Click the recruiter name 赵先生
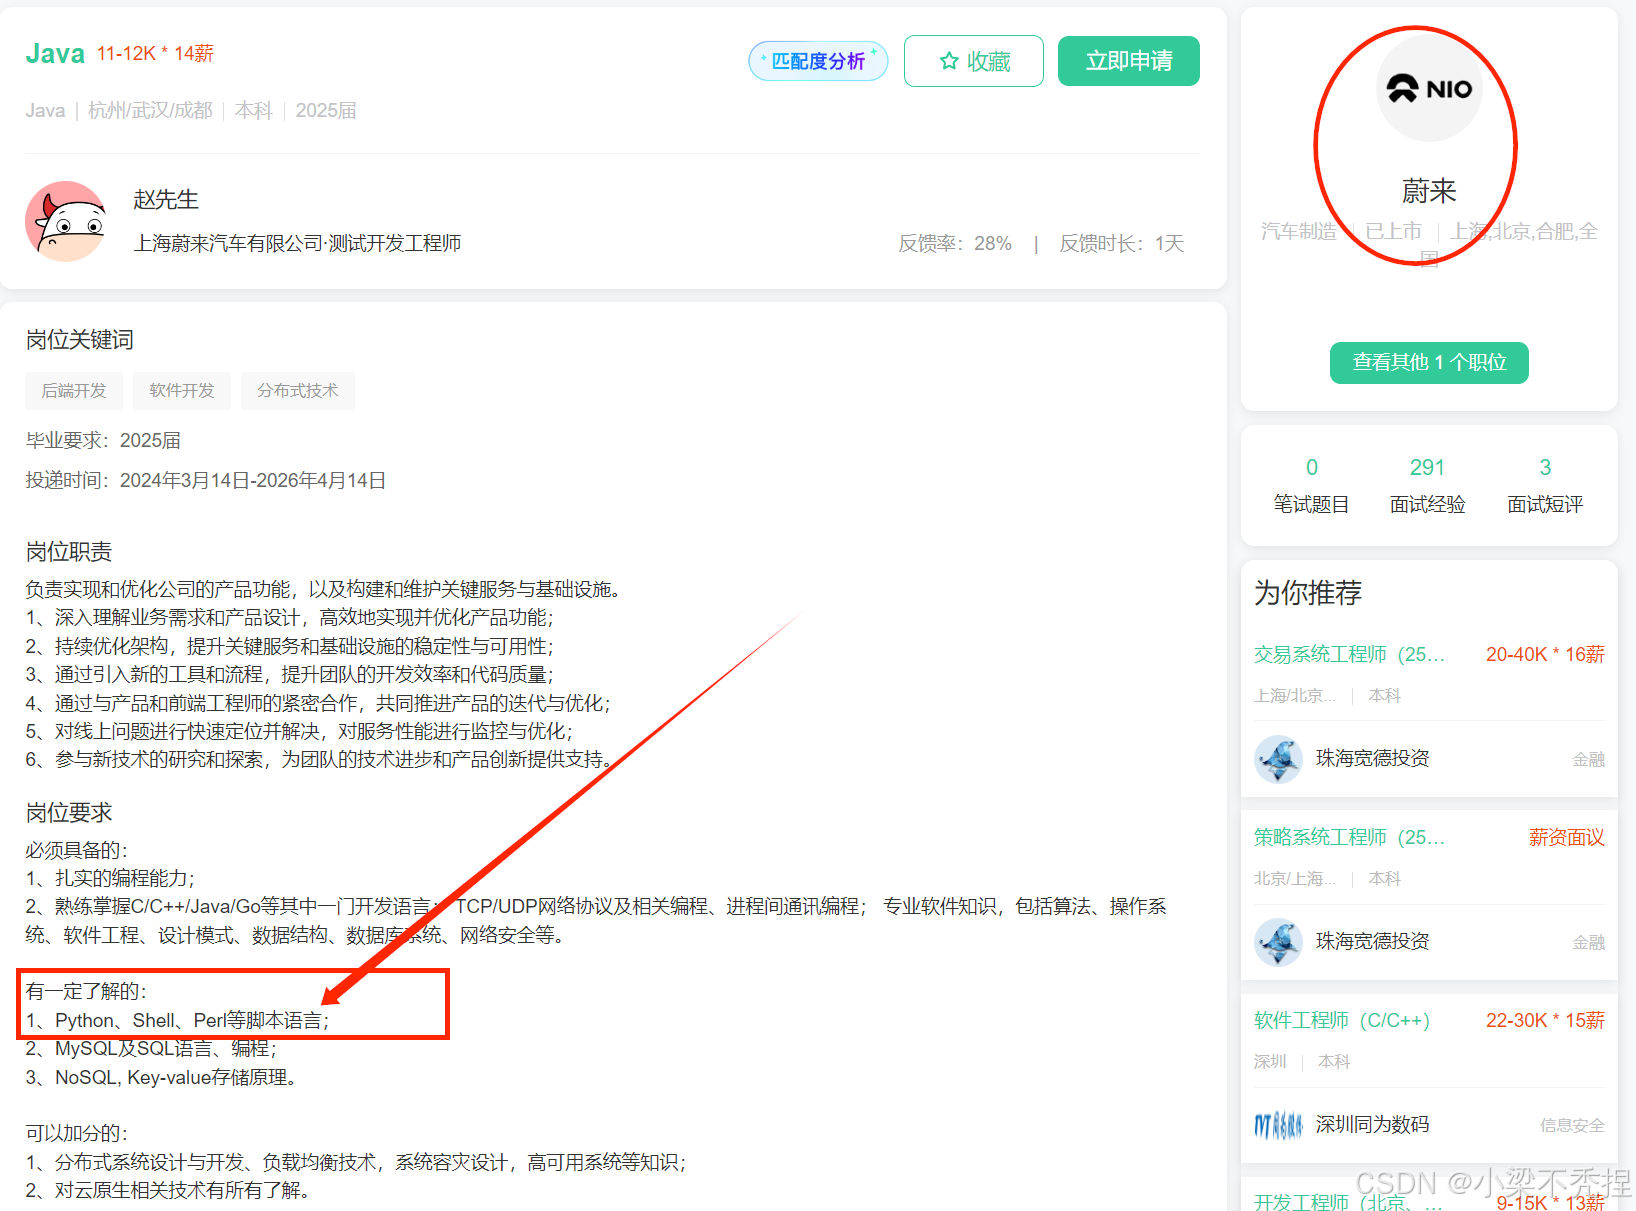The height and width of the screenshot is (1211, 1636). (x=166, y=200)
